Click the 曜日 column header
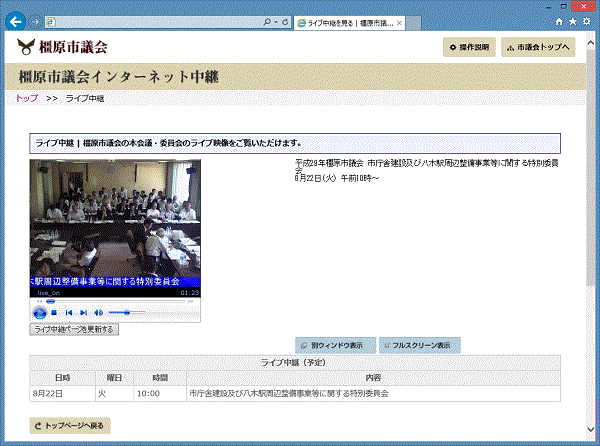The width and height of the screenshot is (600, 446). pyautogui.click(x=114, y=378)
